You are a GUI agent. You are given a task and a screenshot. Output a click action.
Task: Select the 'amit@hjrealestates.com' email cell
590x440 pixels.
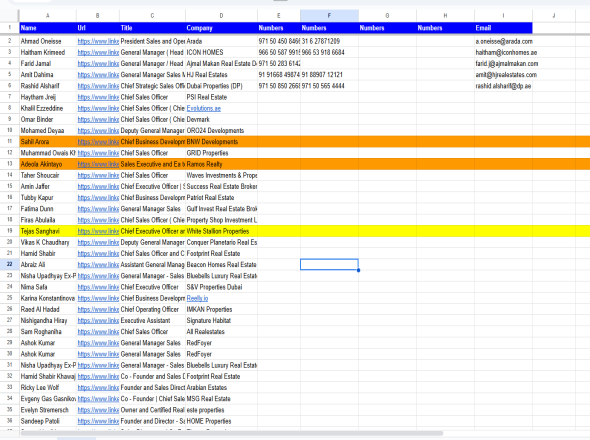[503, 75]
